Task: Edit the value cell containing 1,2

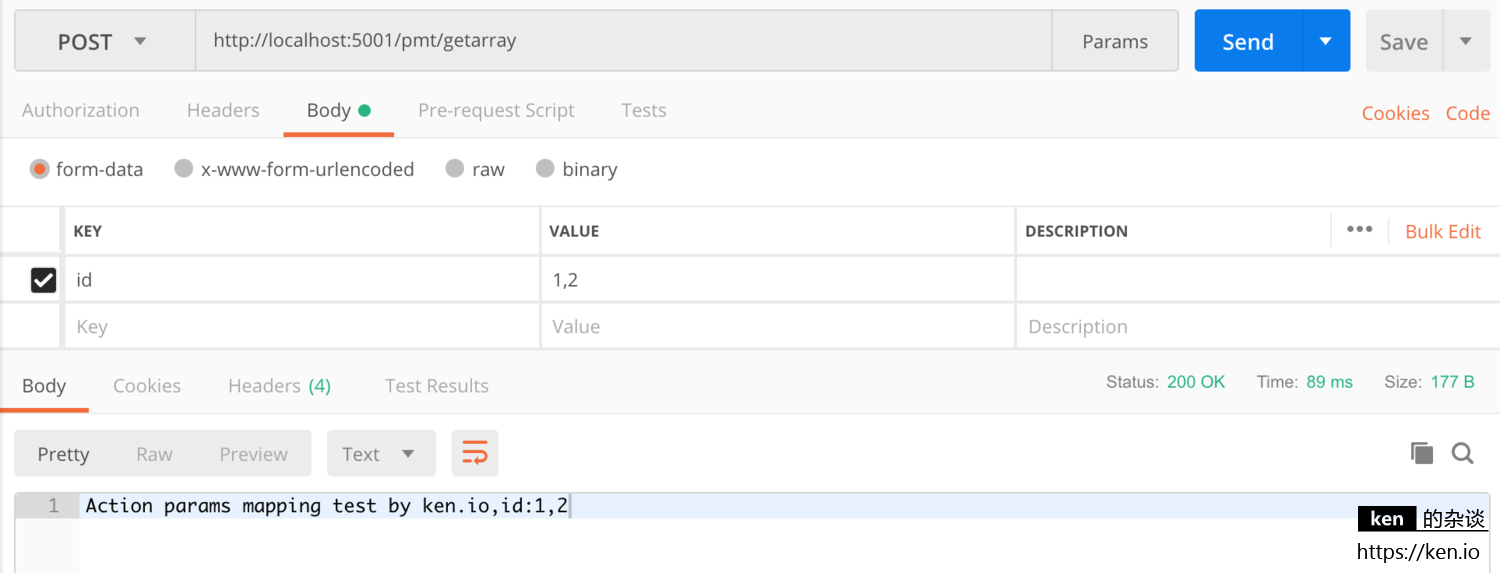Action: point(778,280)
